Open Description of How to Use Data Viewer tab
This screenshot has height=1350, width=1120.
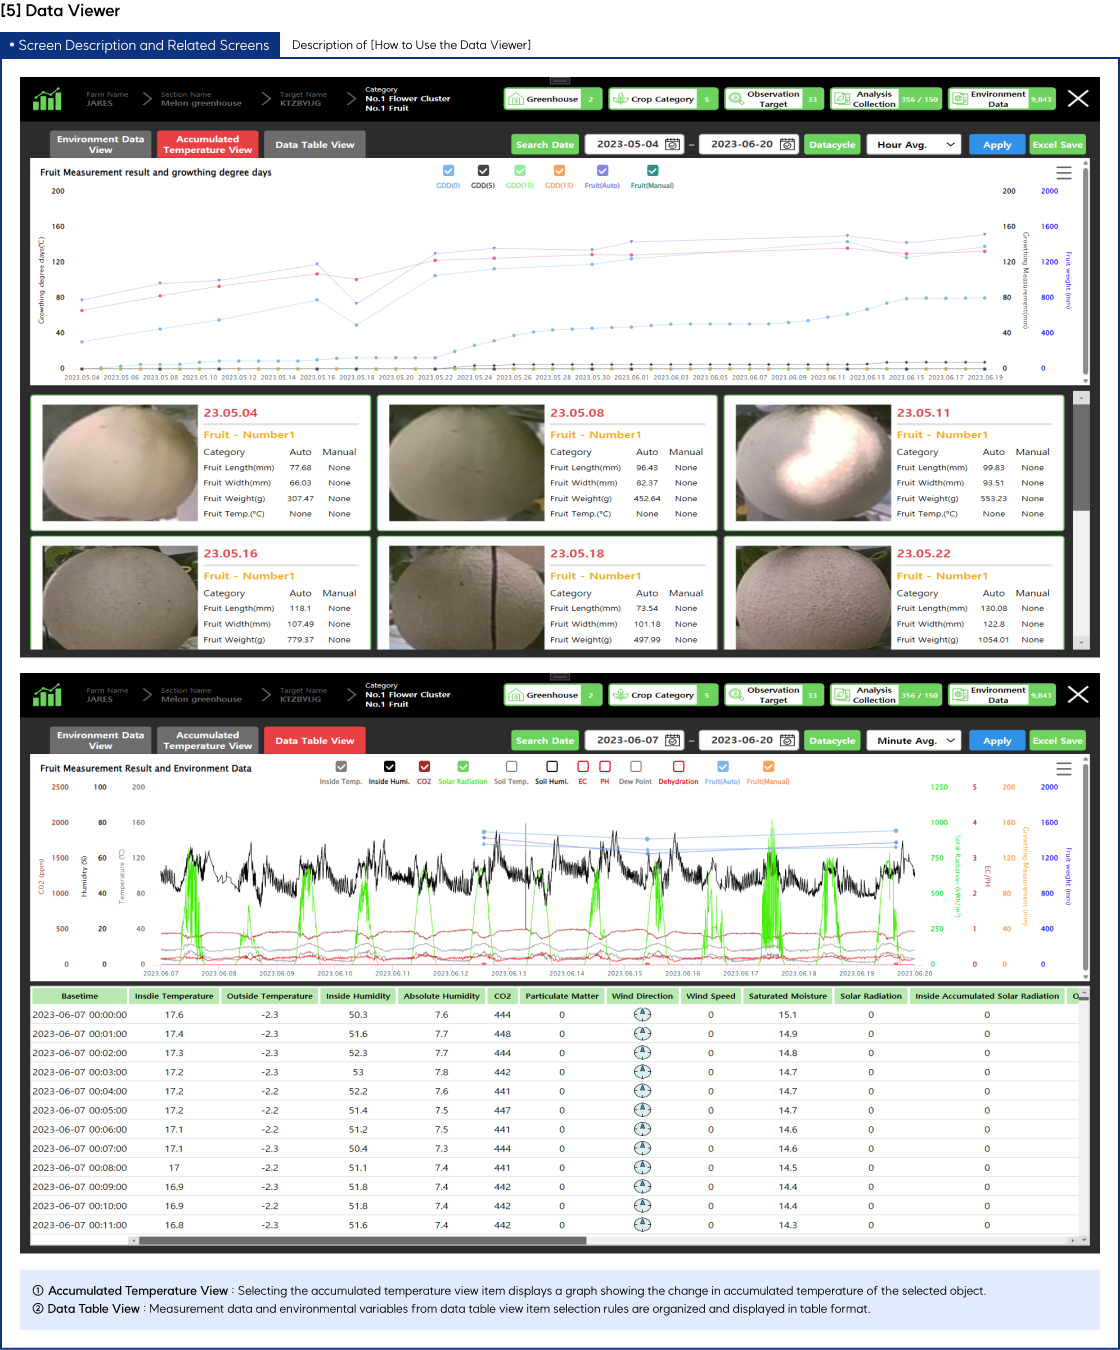[411, 45]
